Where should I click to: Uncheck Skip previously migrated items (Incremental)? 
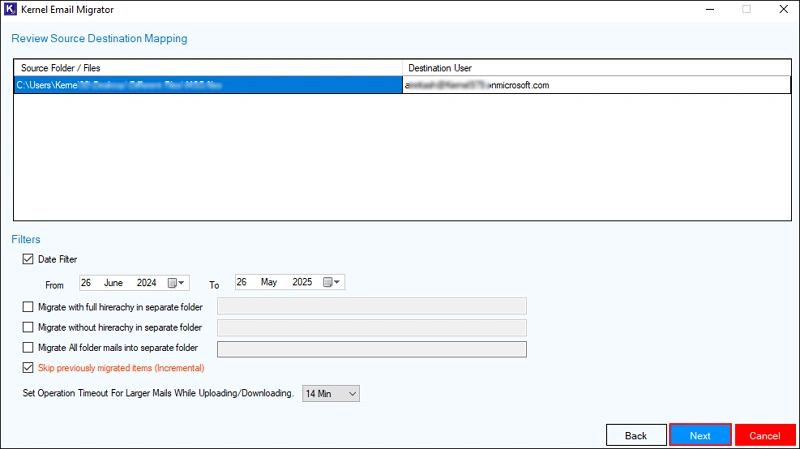(x=28, y=367)
